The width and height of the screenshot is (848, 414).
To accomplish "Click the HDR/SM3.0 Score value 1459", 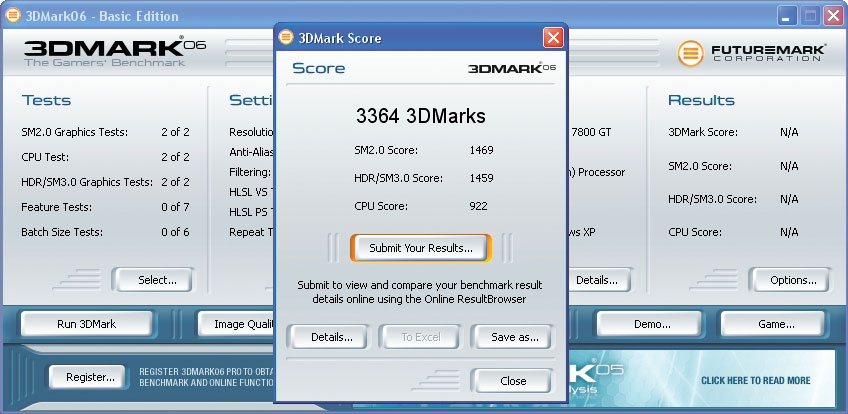I will click(481, 178).
